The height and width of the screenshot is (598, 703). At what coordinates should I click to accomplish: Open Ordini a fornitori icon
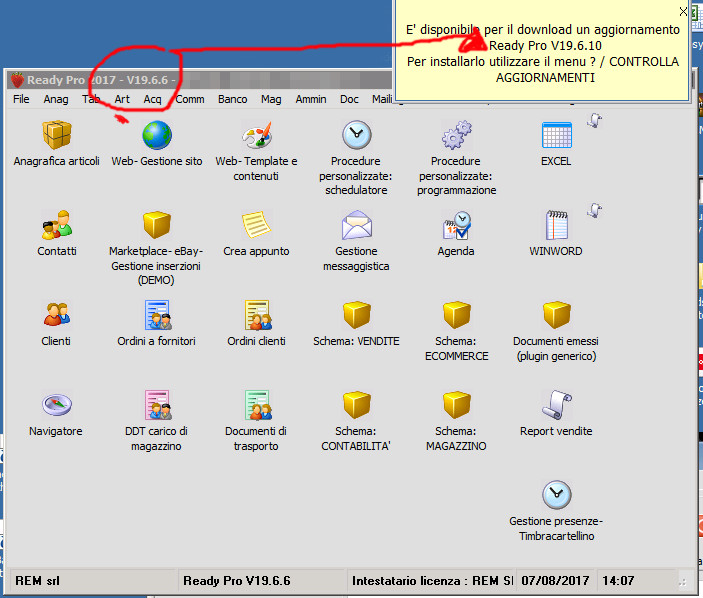tap(158, 315)
